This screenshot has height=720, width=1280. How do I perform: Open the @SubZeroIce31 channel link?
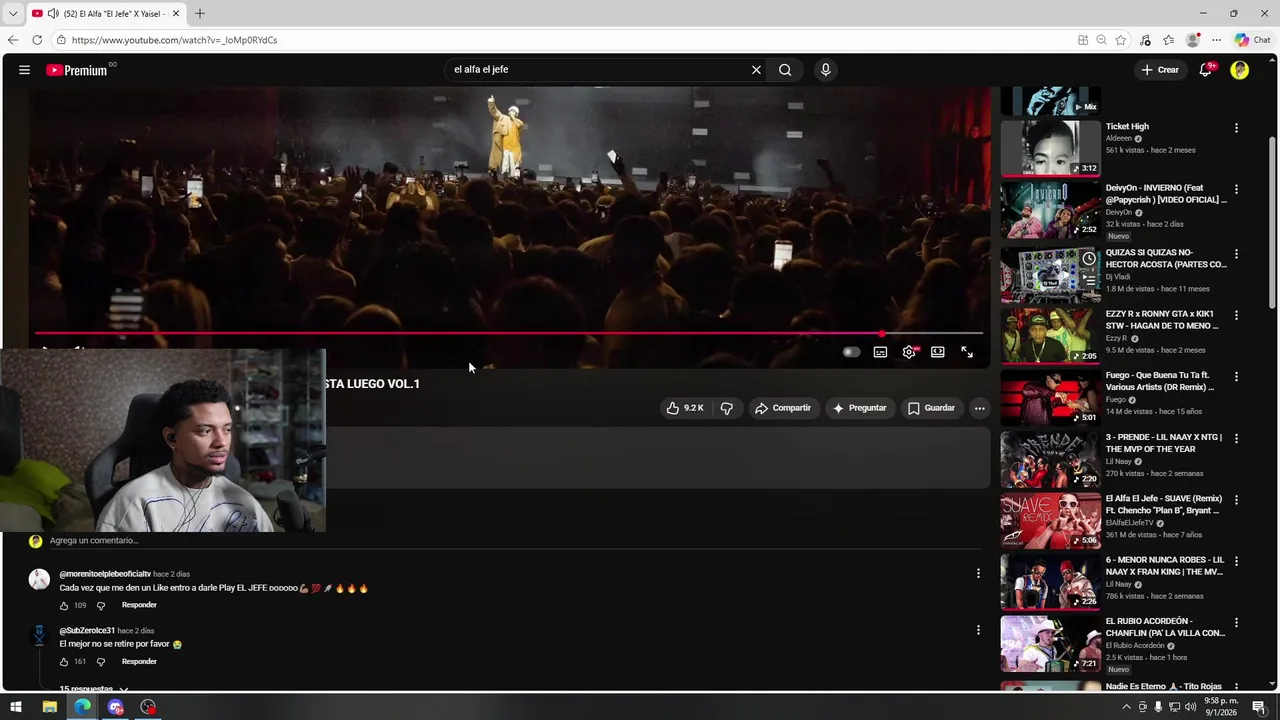[87, 631]
